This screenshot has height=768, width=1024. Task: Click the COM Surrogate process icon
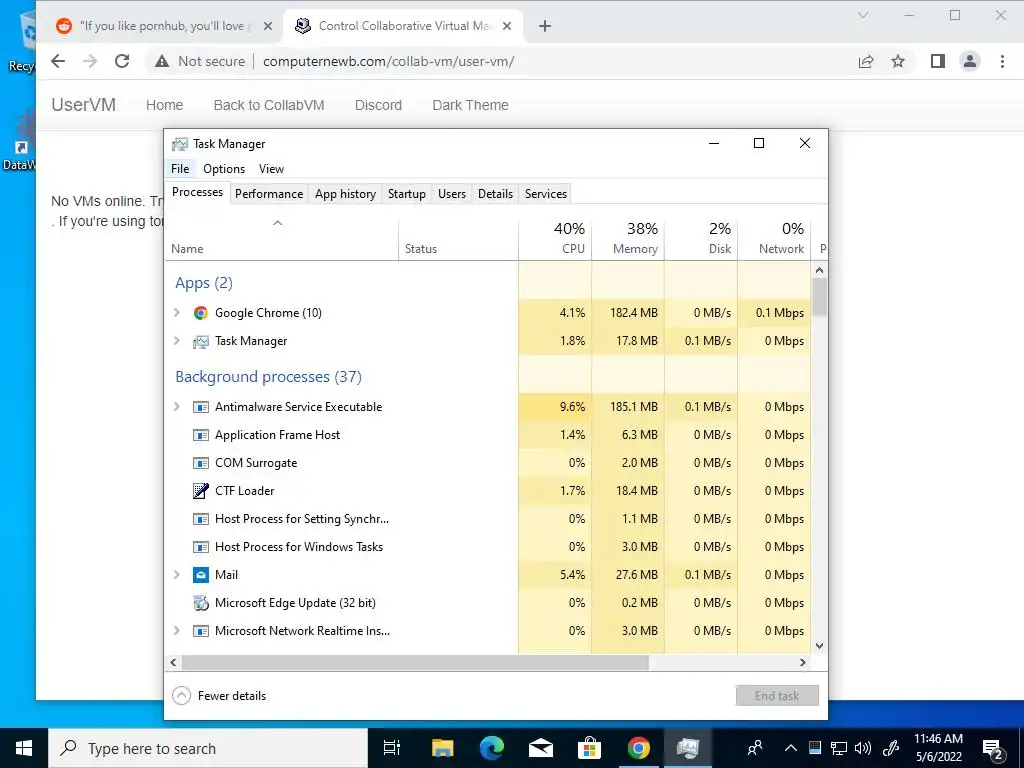(x=200, y=463)
